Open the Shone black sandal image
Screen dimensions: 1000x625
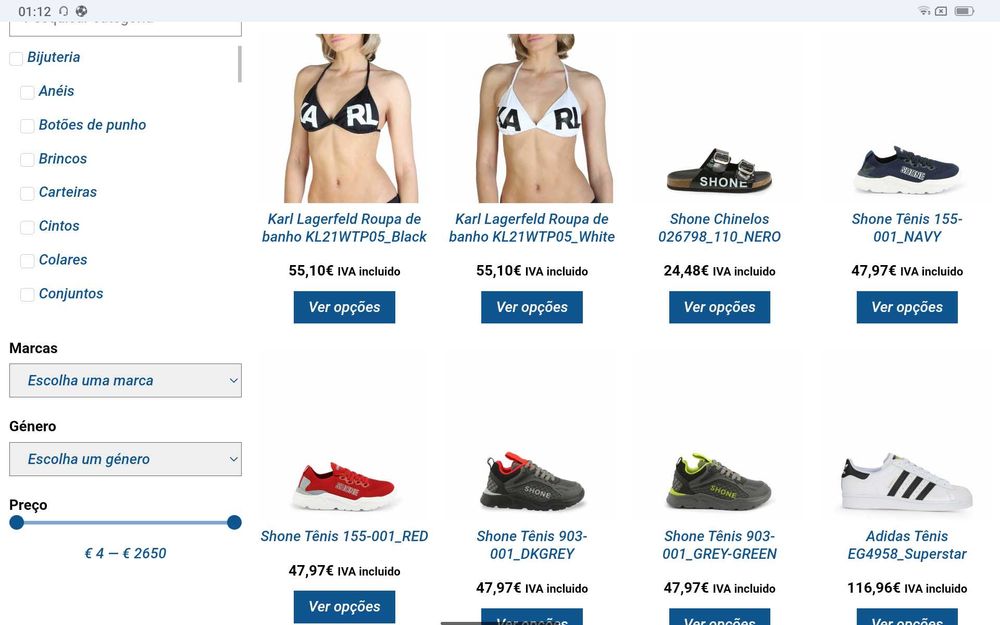[x=719, y=170]
